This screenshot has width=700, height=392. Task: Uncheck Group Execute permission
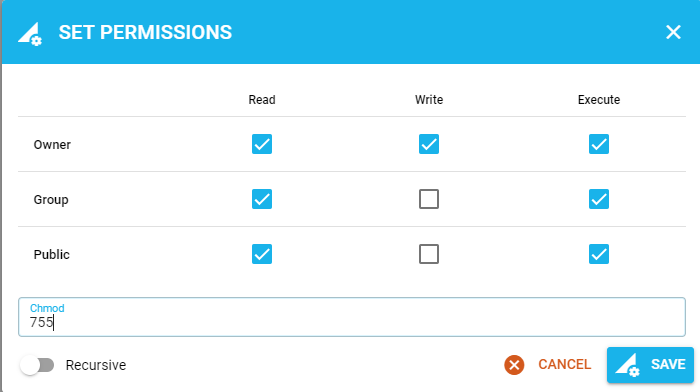point(599,199)
